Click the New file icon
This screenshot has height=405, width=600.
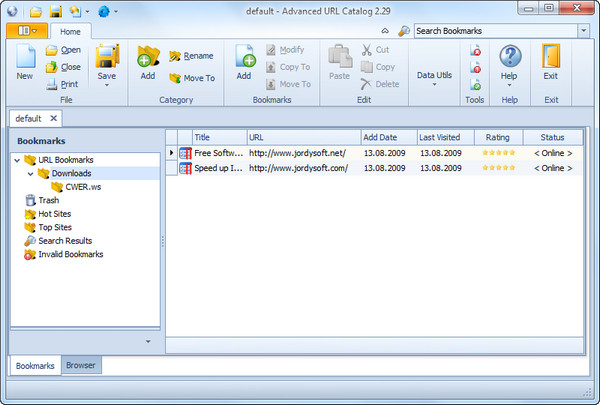(x=24, y=61)
